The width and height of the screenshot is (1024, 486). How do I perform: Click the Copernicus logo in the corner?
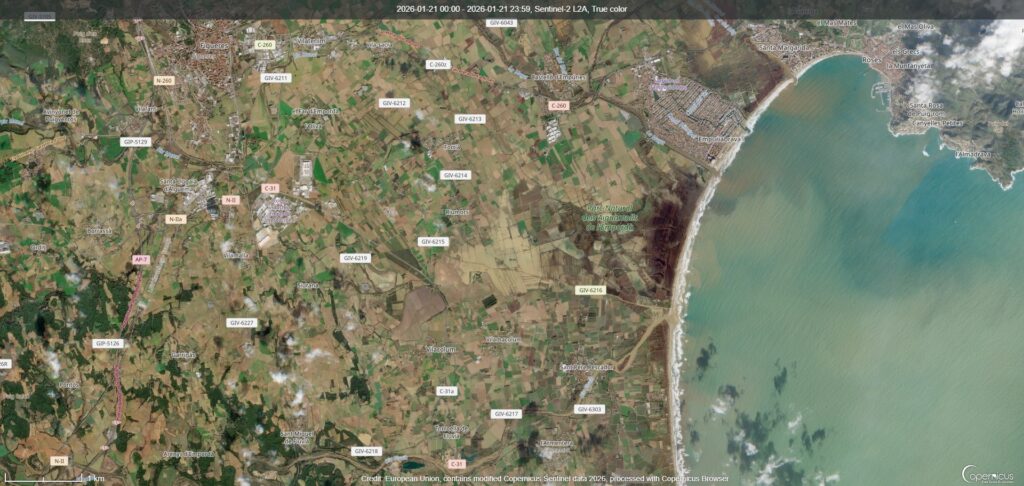(987, 473)
